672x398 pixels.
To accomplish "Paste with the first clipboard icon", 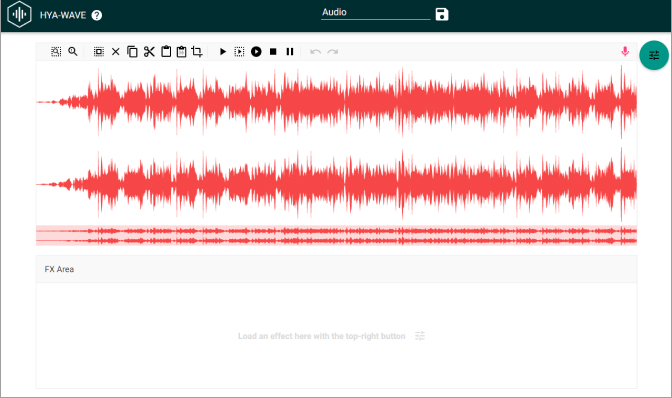I will point(166,52).
